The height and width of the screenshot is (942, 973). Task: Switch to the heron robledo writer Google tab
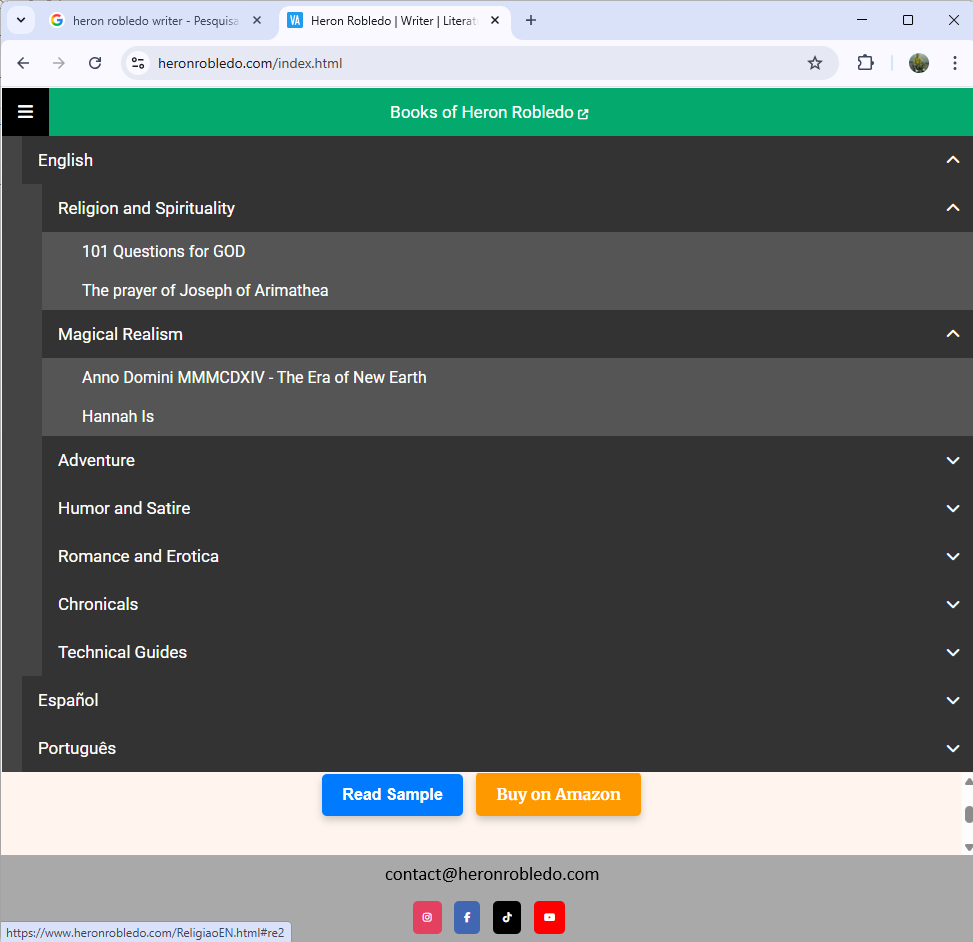click(x=155, y=20)
